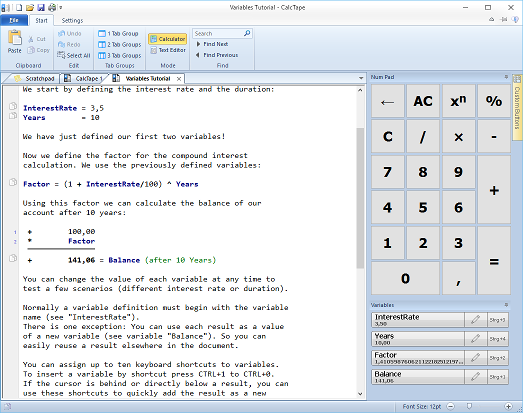Click the copy icon beside the Years line
Screen dimensions: 523x413
click(13, 116)
